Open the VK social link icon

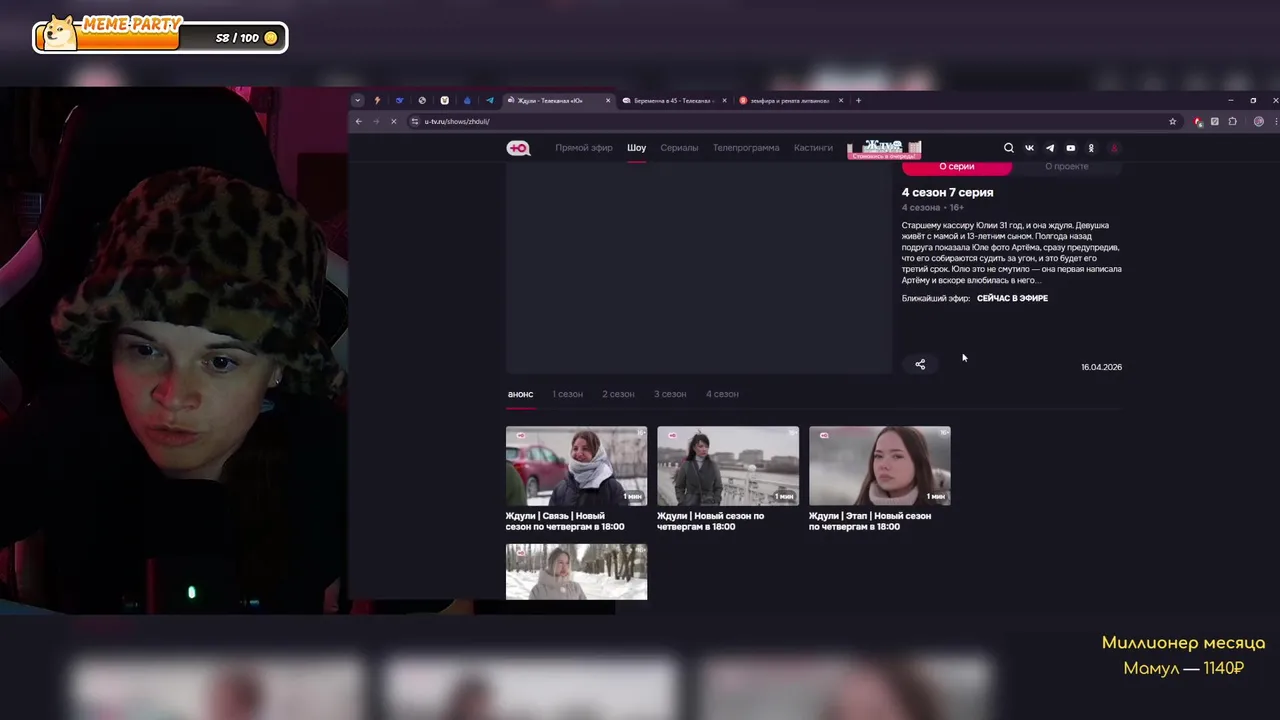[1029, 148]
